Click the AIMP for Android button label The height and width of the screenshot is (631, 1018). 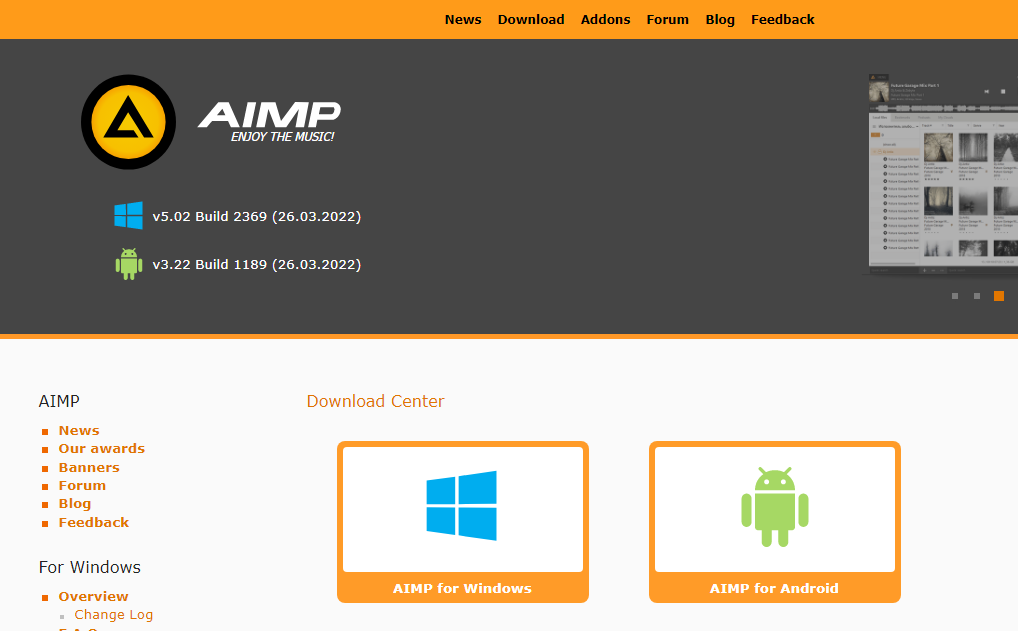point(774,588)
